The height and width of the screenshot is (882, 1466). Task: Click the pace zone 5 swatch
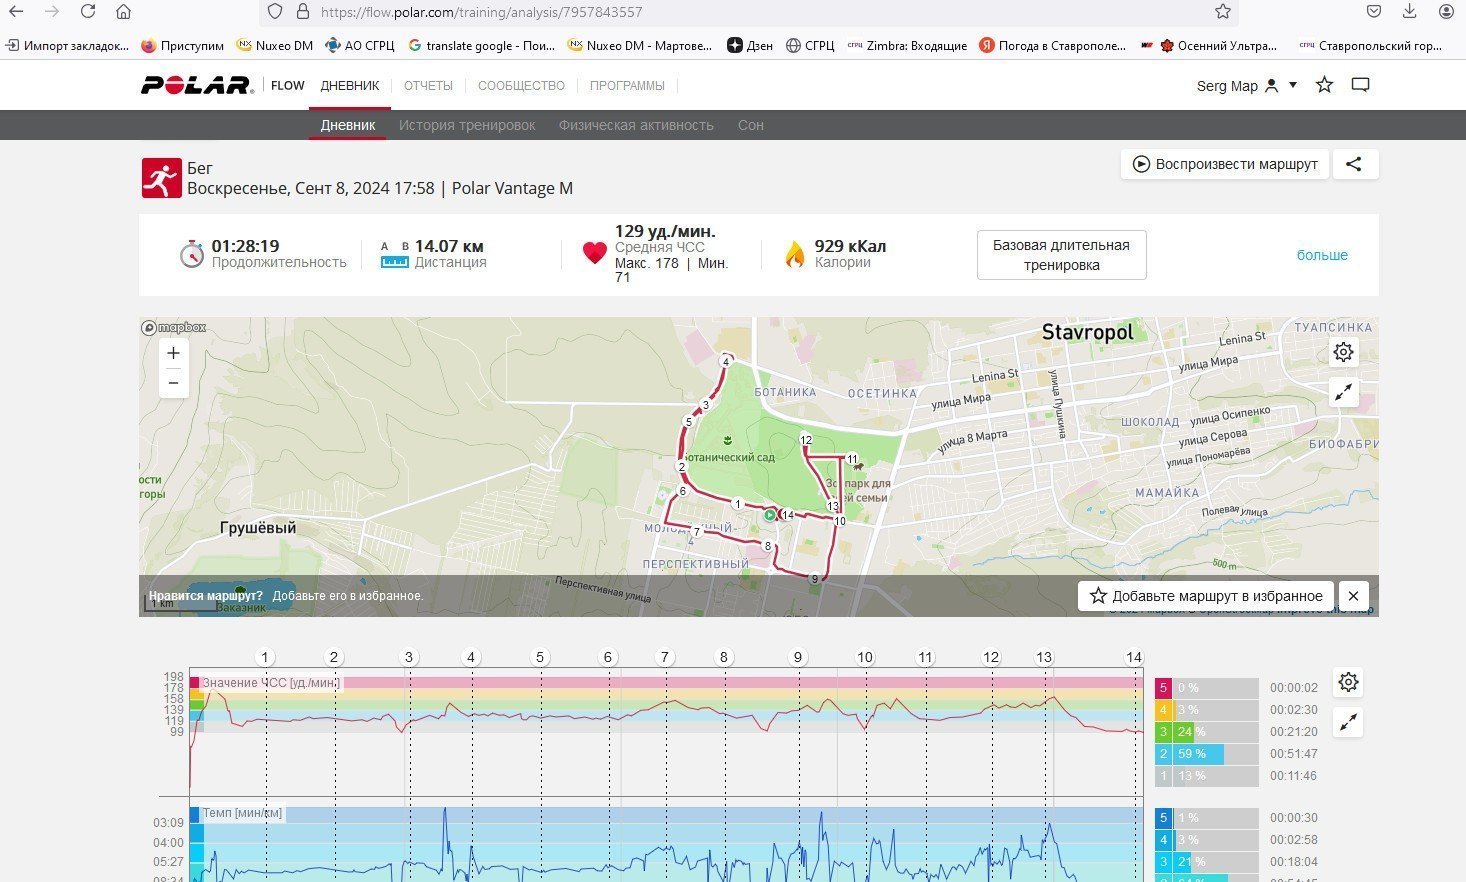click(1163, 818)
